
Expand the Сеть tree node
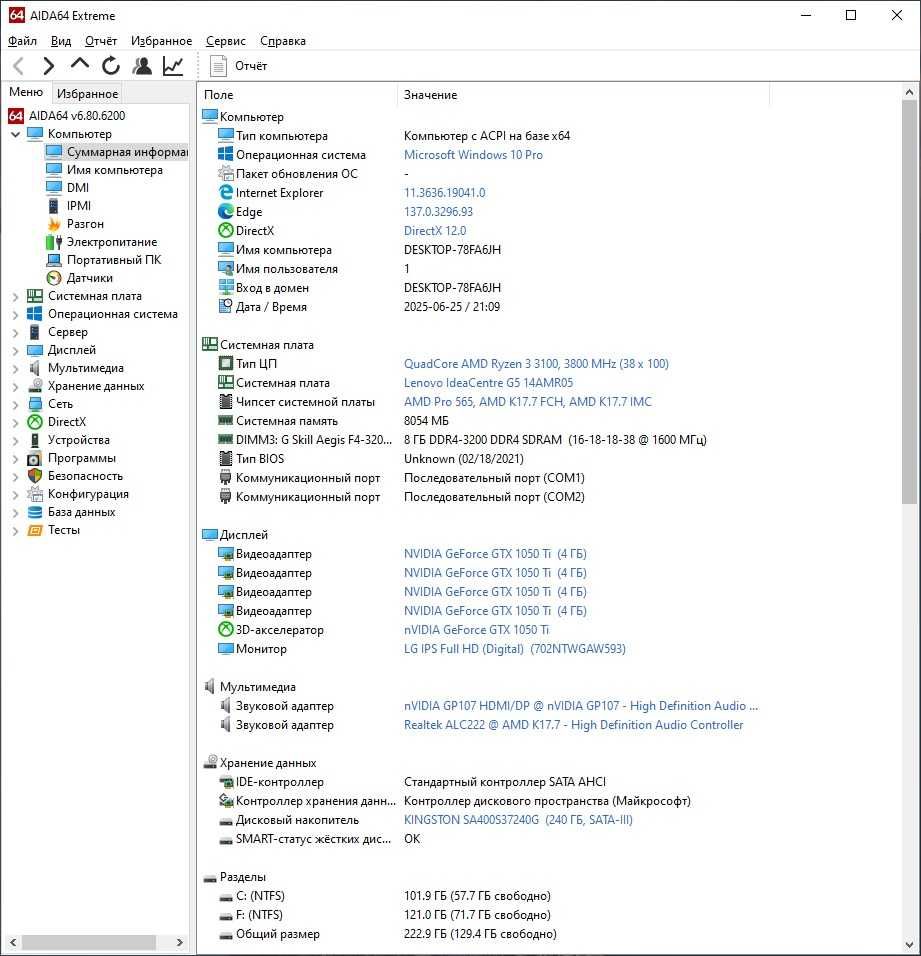coord(16,405)
